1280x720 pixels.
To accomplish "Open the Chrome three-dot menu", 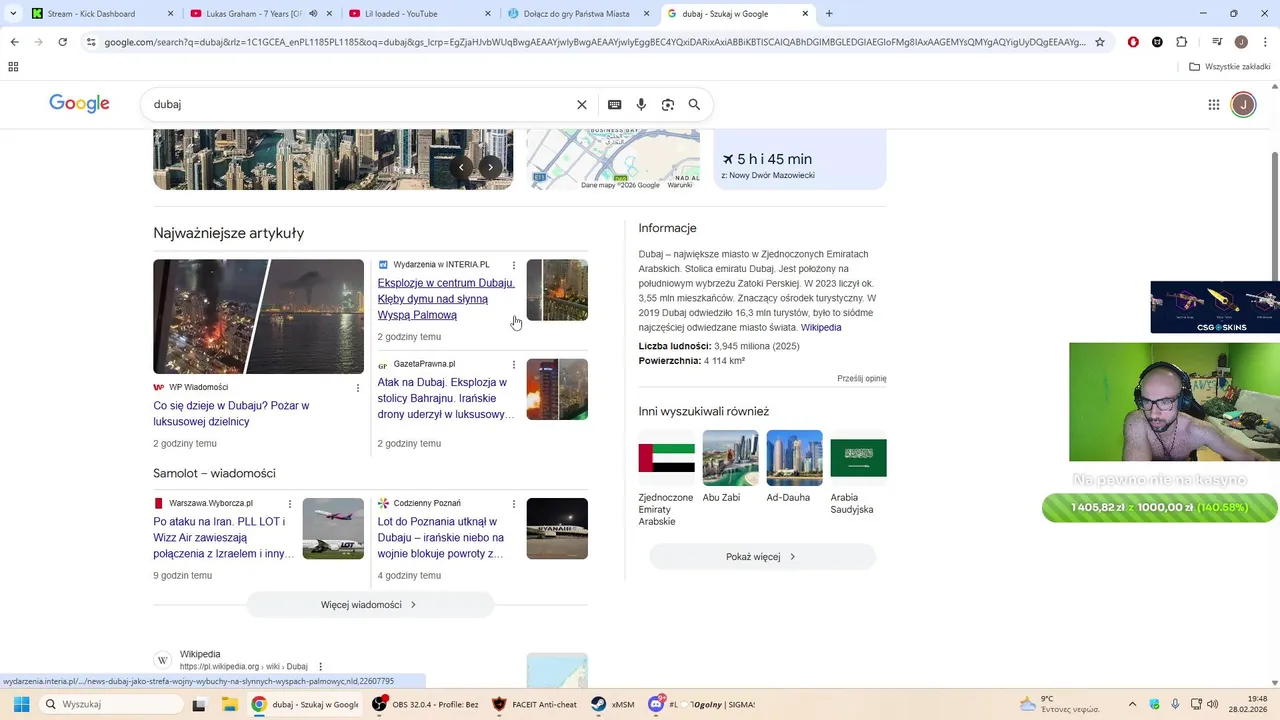I will [1265, 42].
